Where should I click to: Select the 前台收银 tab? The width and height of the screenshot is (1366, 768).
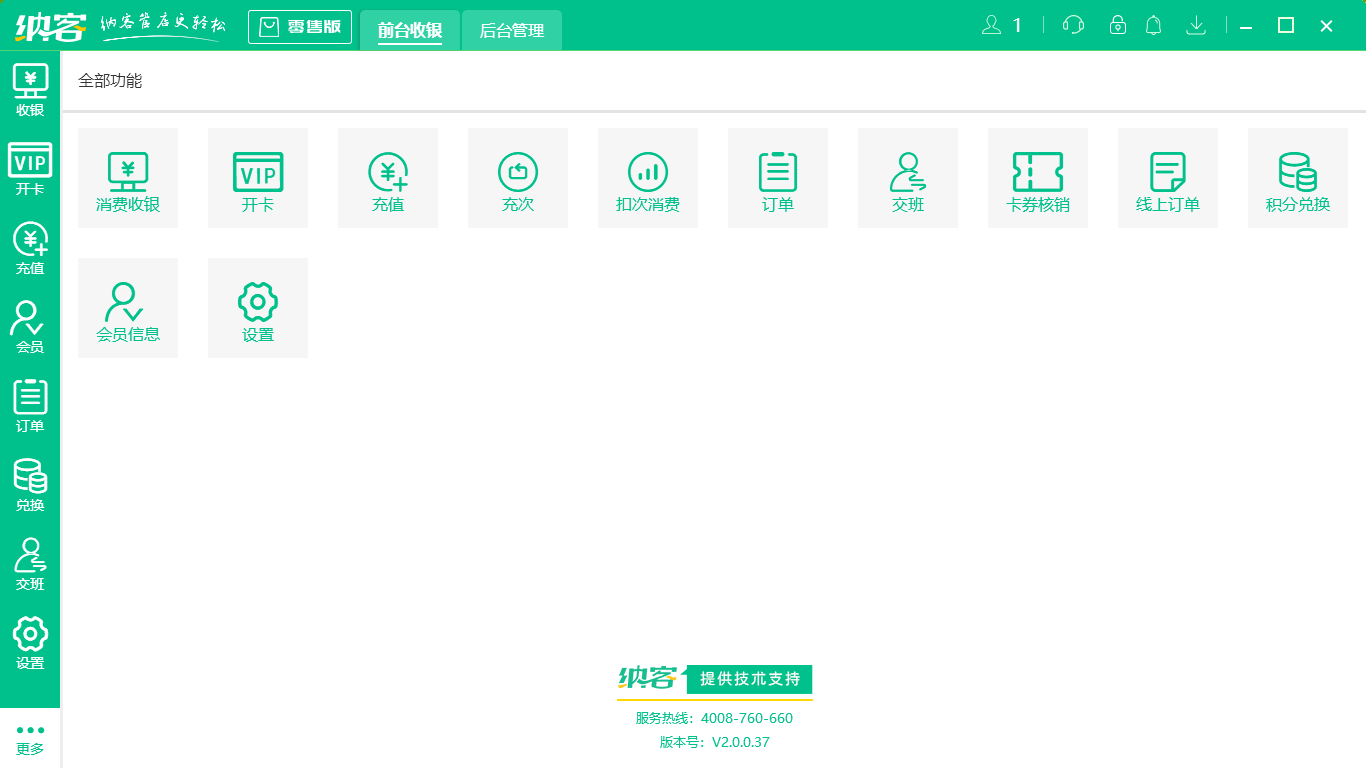pyautogui.click(x=410, y=30)
